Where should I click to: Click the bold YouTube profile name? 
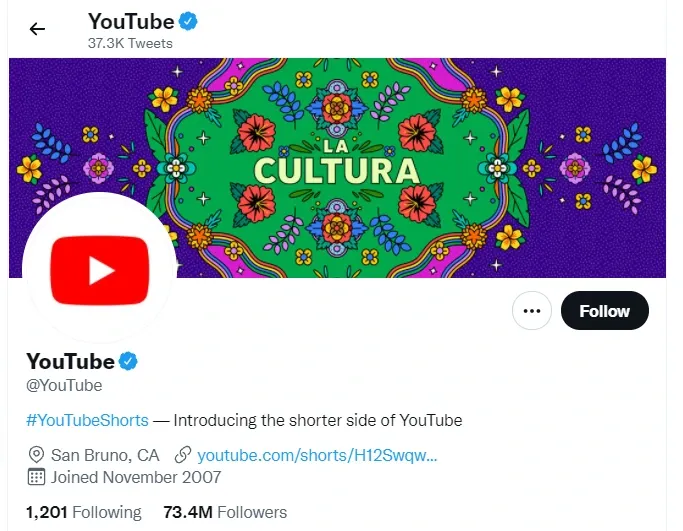[70, 361]
